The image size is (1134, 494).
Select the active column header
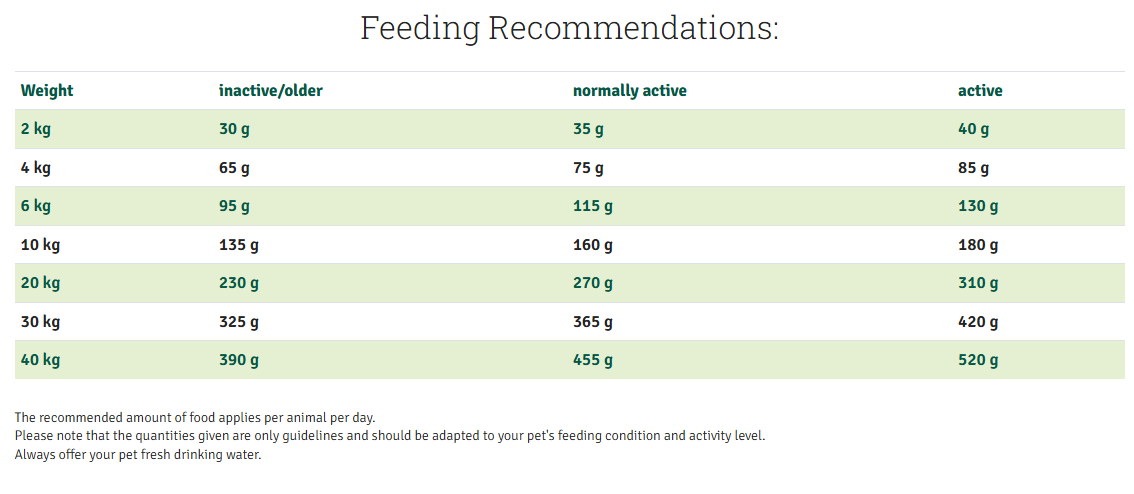(x=980, y=91)
